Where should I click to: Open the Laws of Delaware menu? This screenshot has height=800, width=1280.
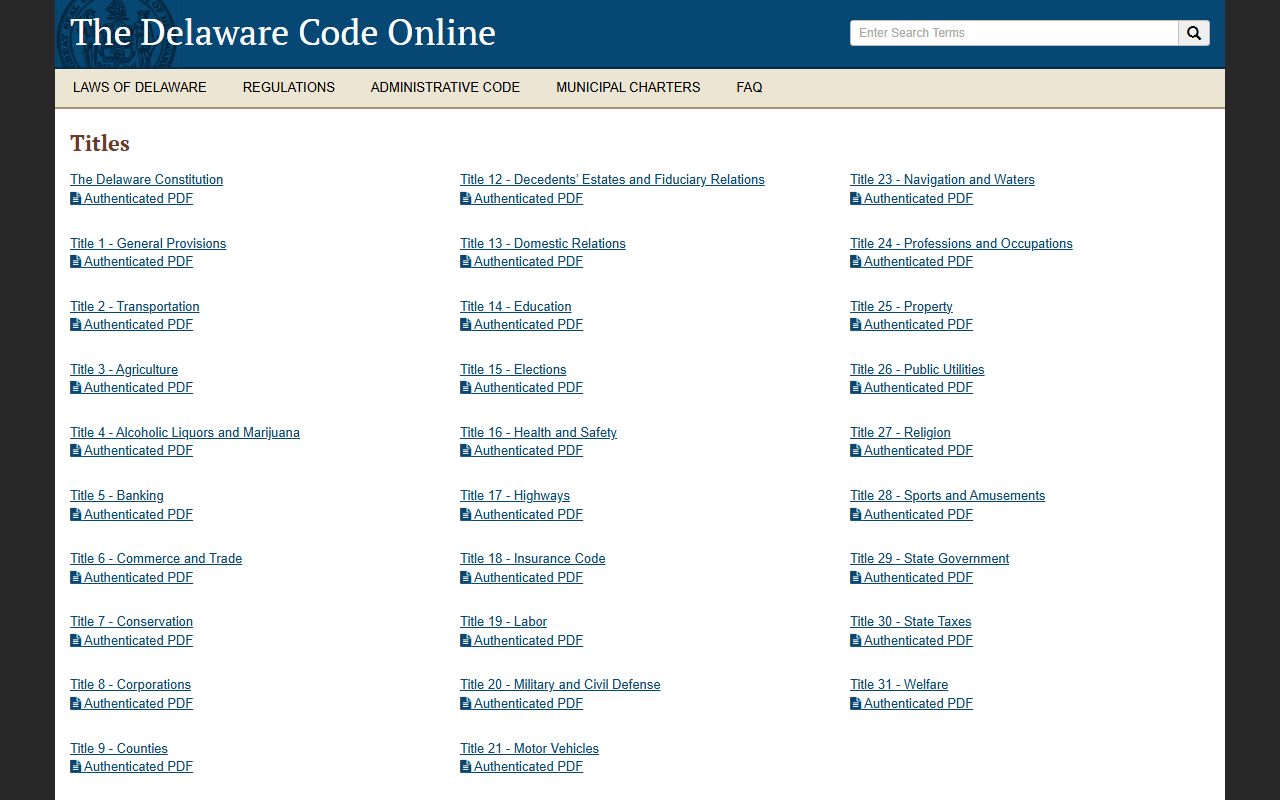click(x=140, y=87)
